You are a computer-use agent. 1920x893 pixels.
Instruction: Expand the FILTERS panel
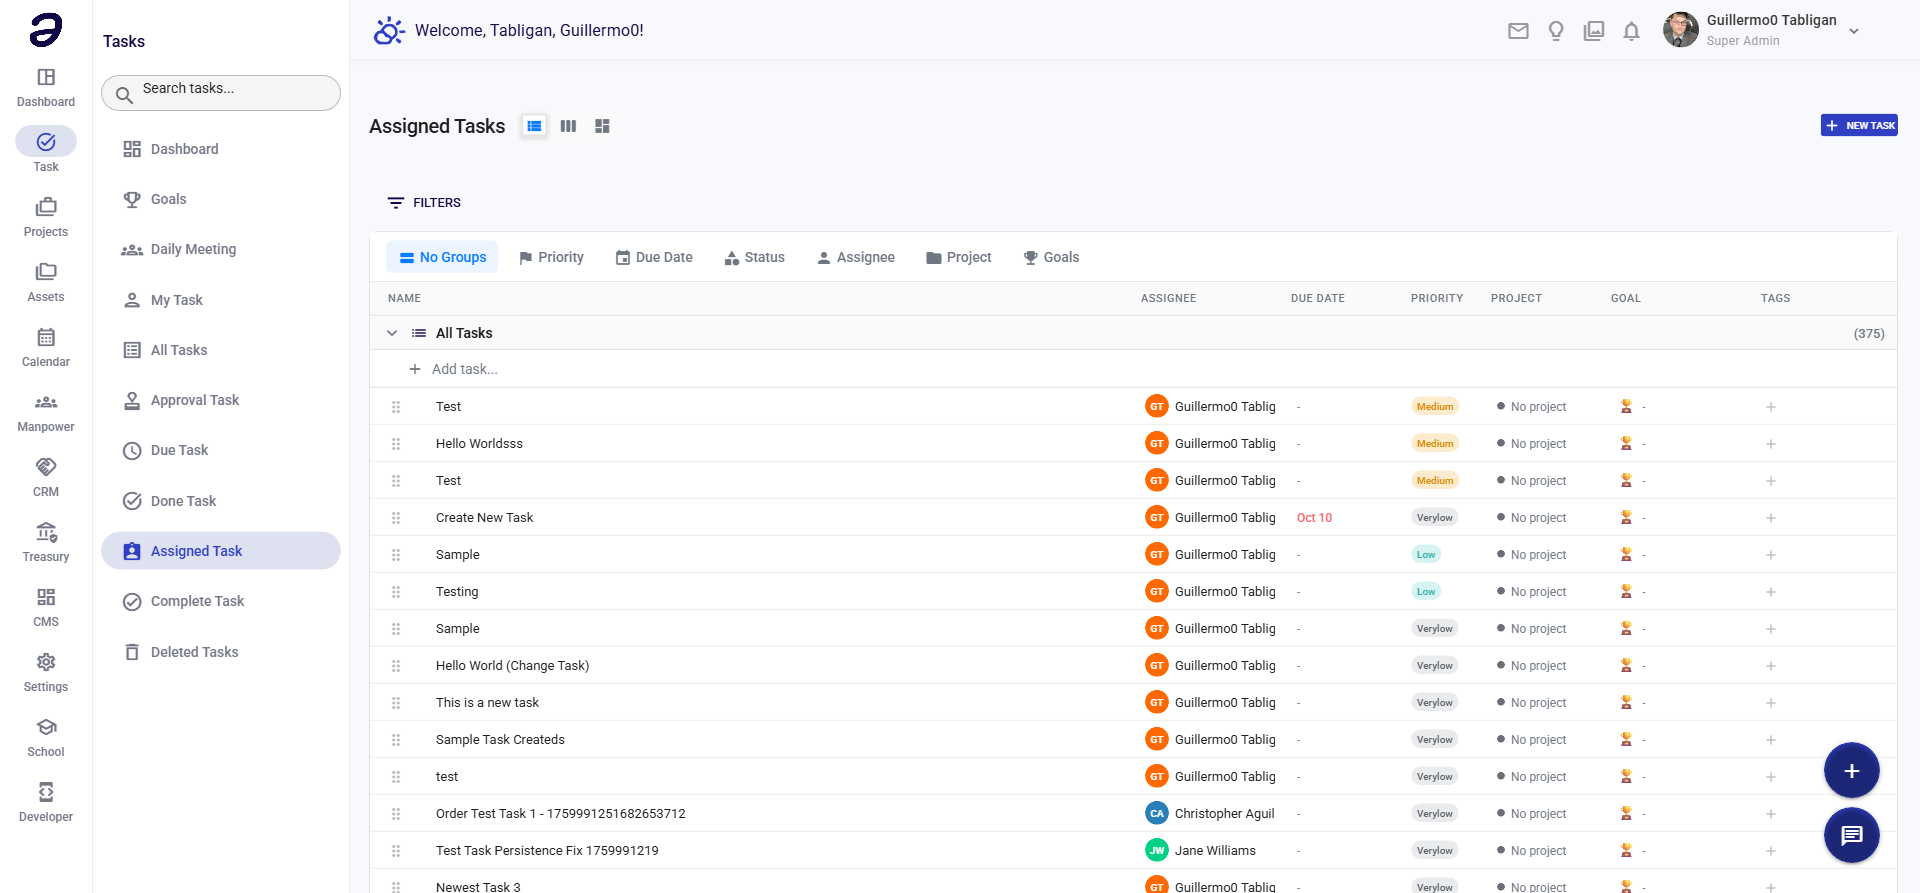[424, 203]
